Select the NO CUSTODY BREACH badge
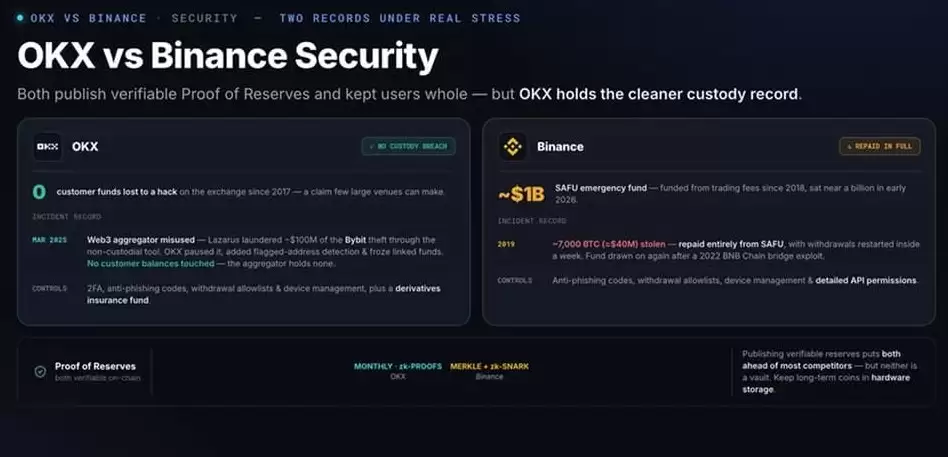This screenshot has height=457, width=948. click(408, 146)
